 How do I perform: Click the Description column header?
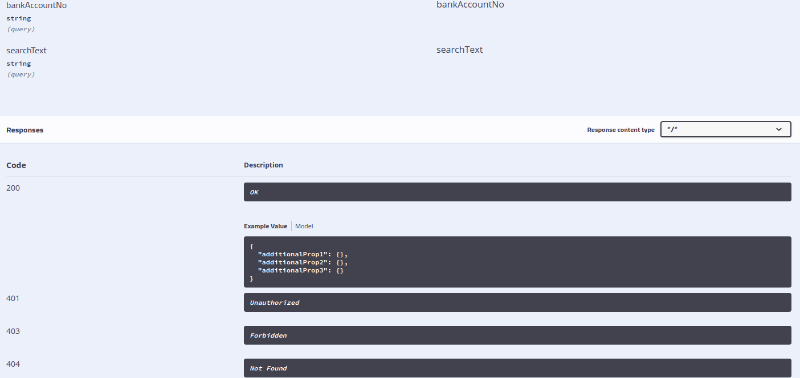pyautogui.click(x=263, y=165)
